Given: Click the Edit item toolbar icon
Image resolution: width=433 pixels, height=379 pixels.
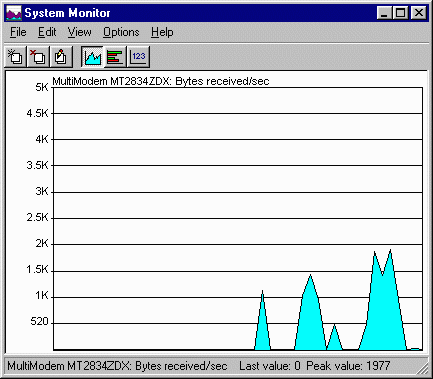Looking at the screenshot, I should (x=61, y=56).
